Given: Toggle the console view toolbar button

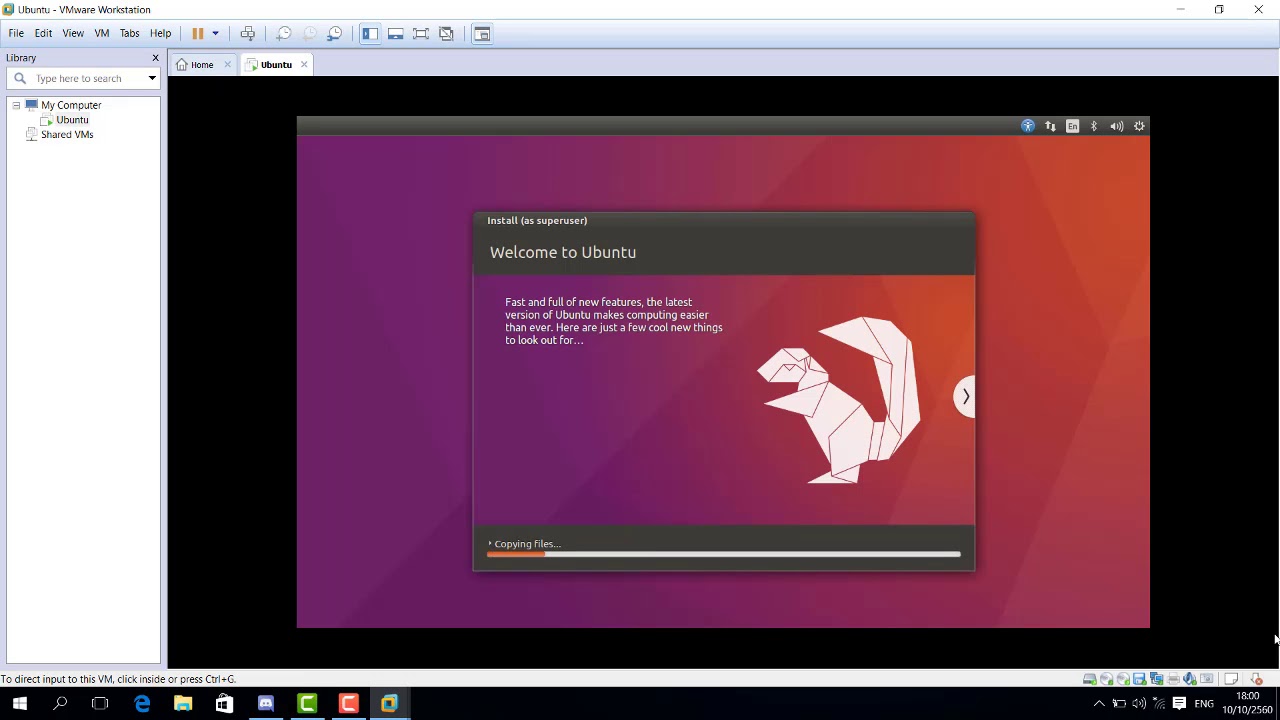Looking at the screenshot, I should pyautogui.click(x=482, y=33).
